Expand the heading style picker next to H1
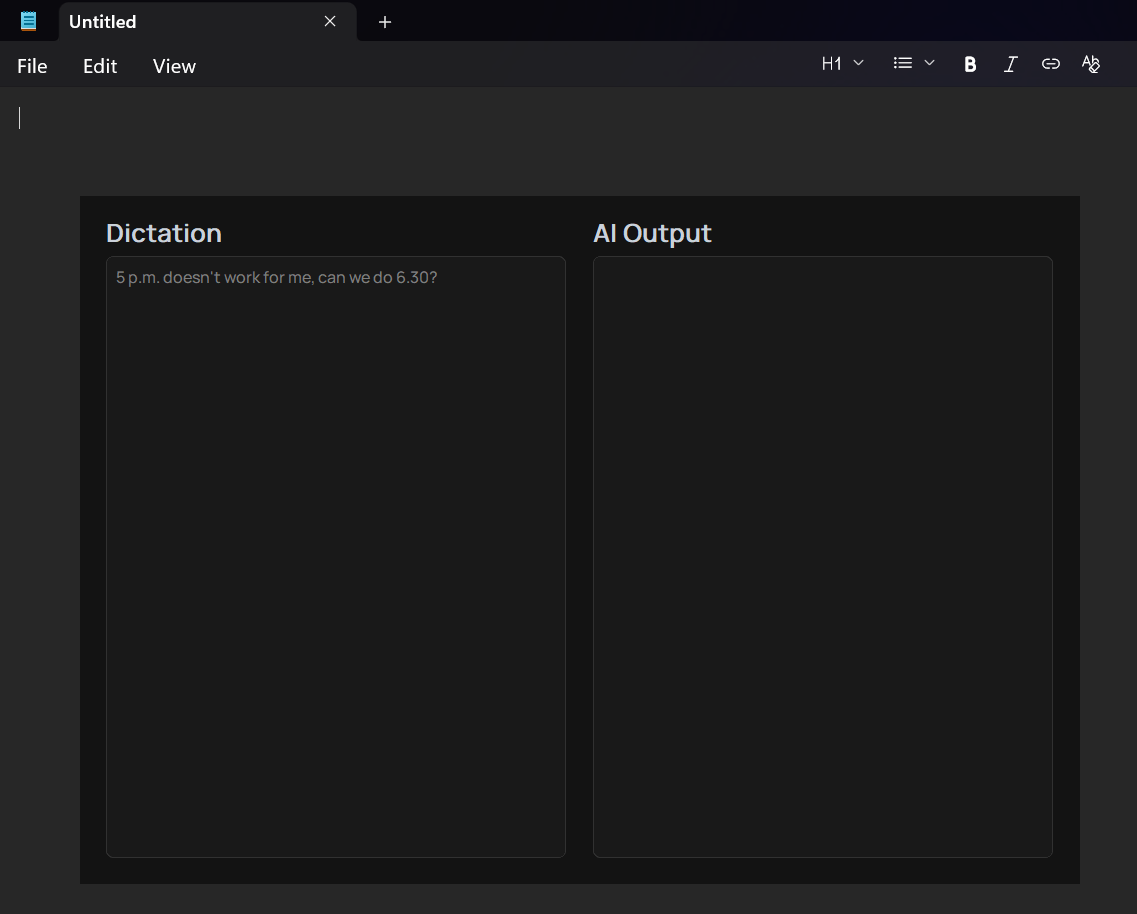 (858, 63)
